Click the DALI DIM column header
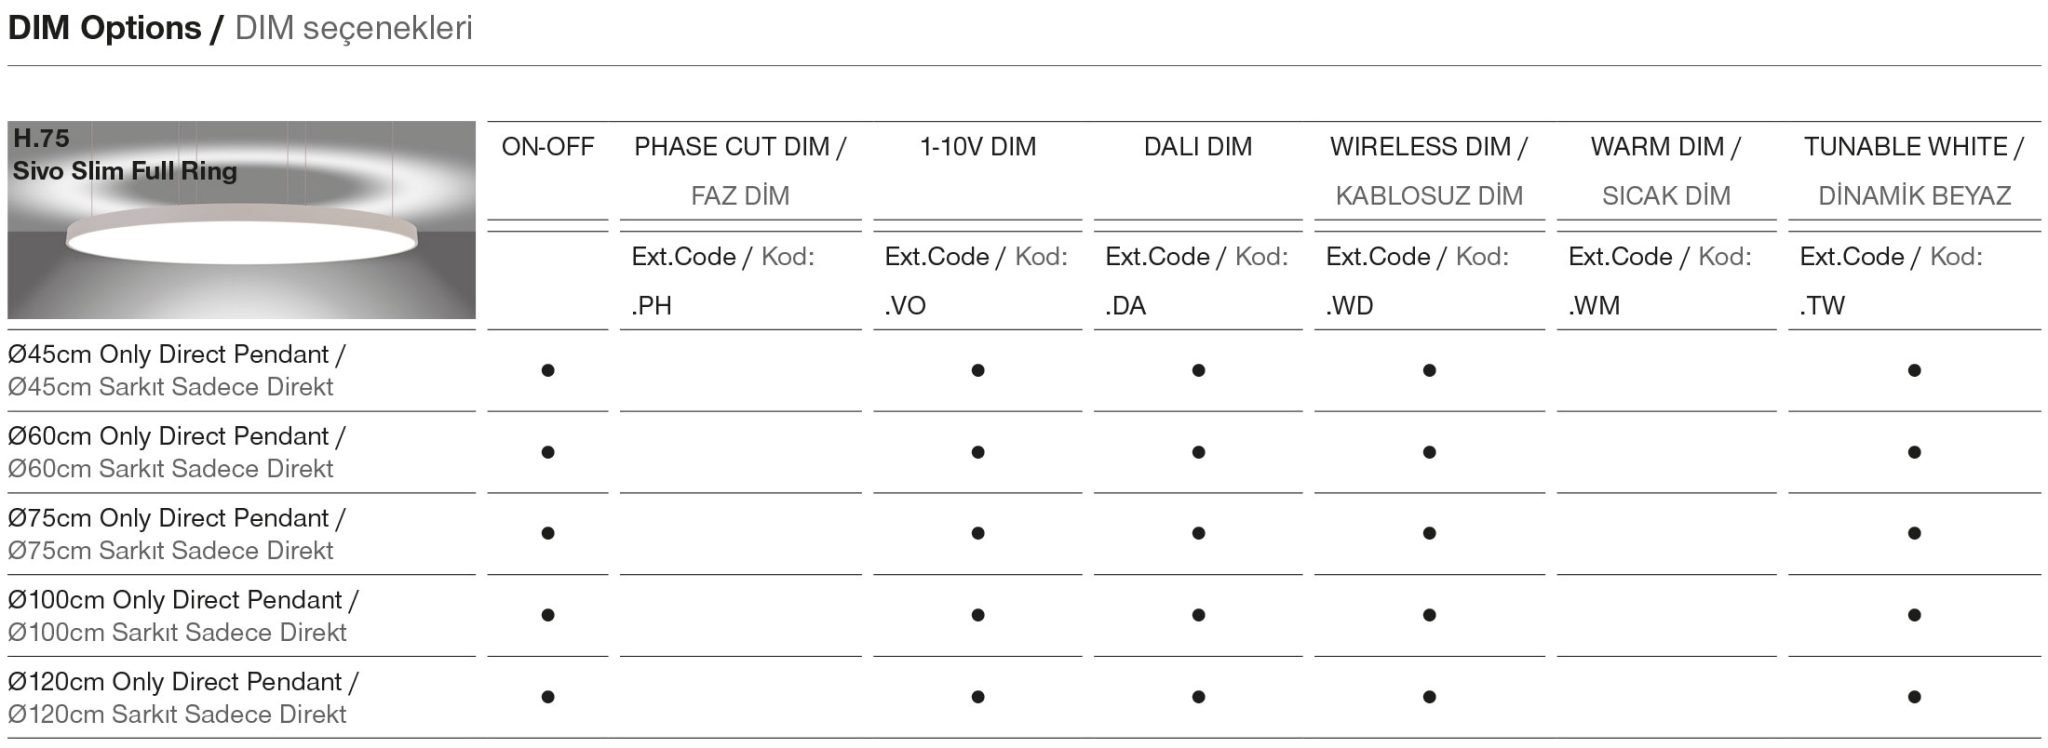The image size is (2048, 748). pos(1197,147)
